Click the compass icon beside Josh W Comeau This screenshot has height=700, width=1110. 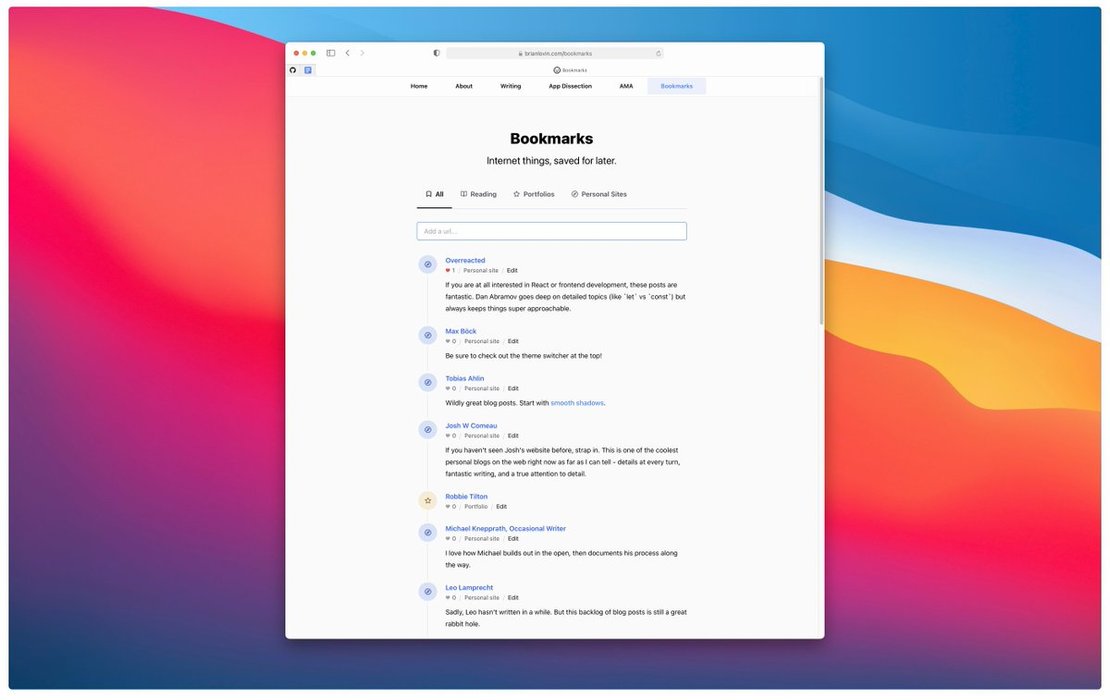point(428,430)
